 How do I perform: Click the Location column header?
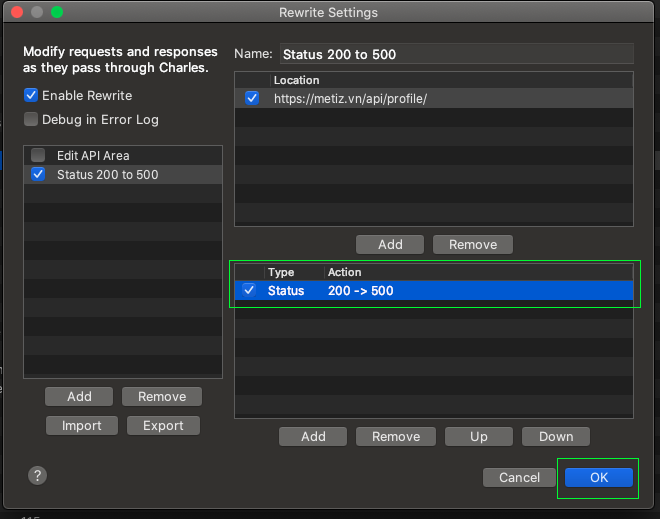click(x=451, y=80)
